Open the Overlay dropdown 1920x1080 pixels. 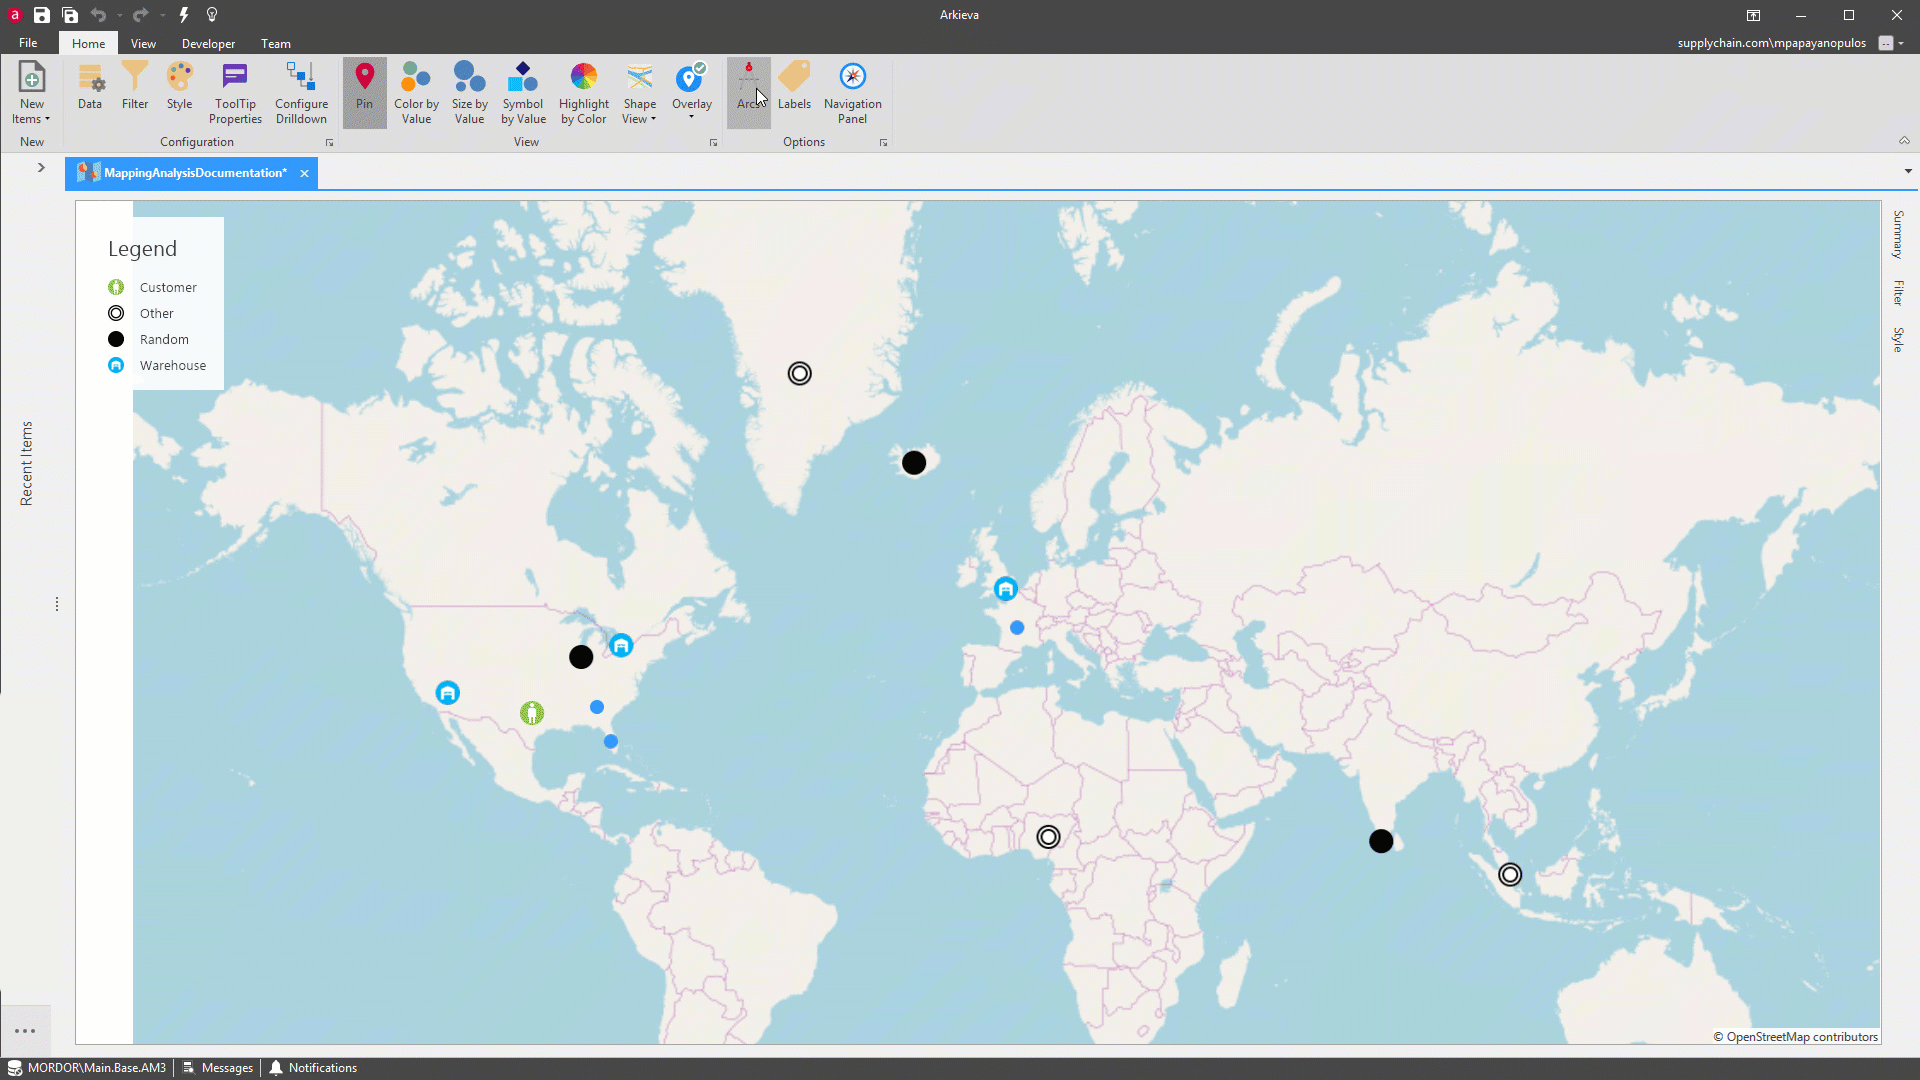(692, 93)
